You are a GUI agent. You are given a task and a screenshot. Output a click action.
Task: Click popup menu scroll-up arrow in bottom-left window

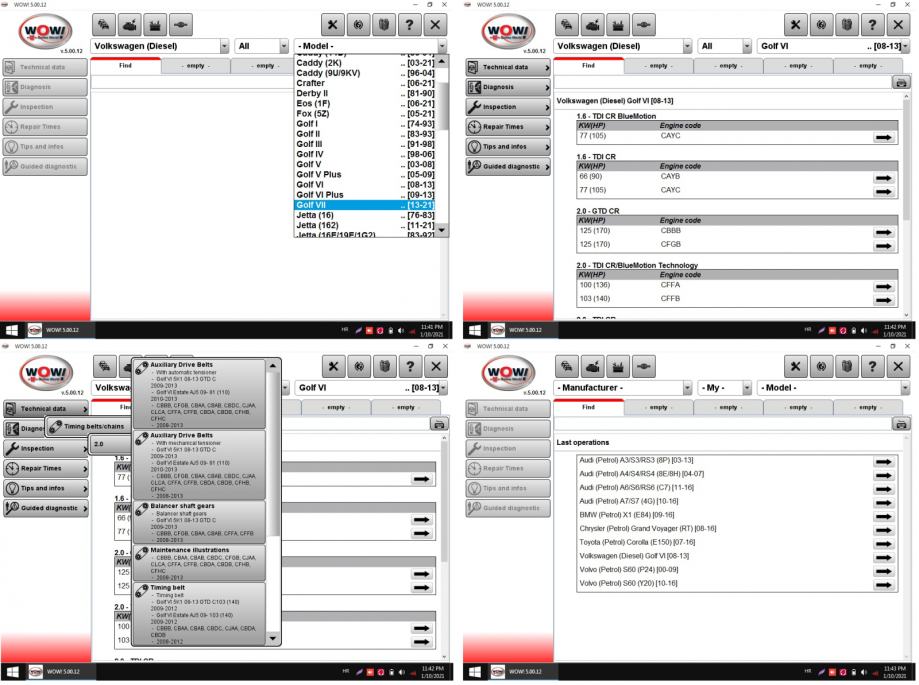coord(273,365)
